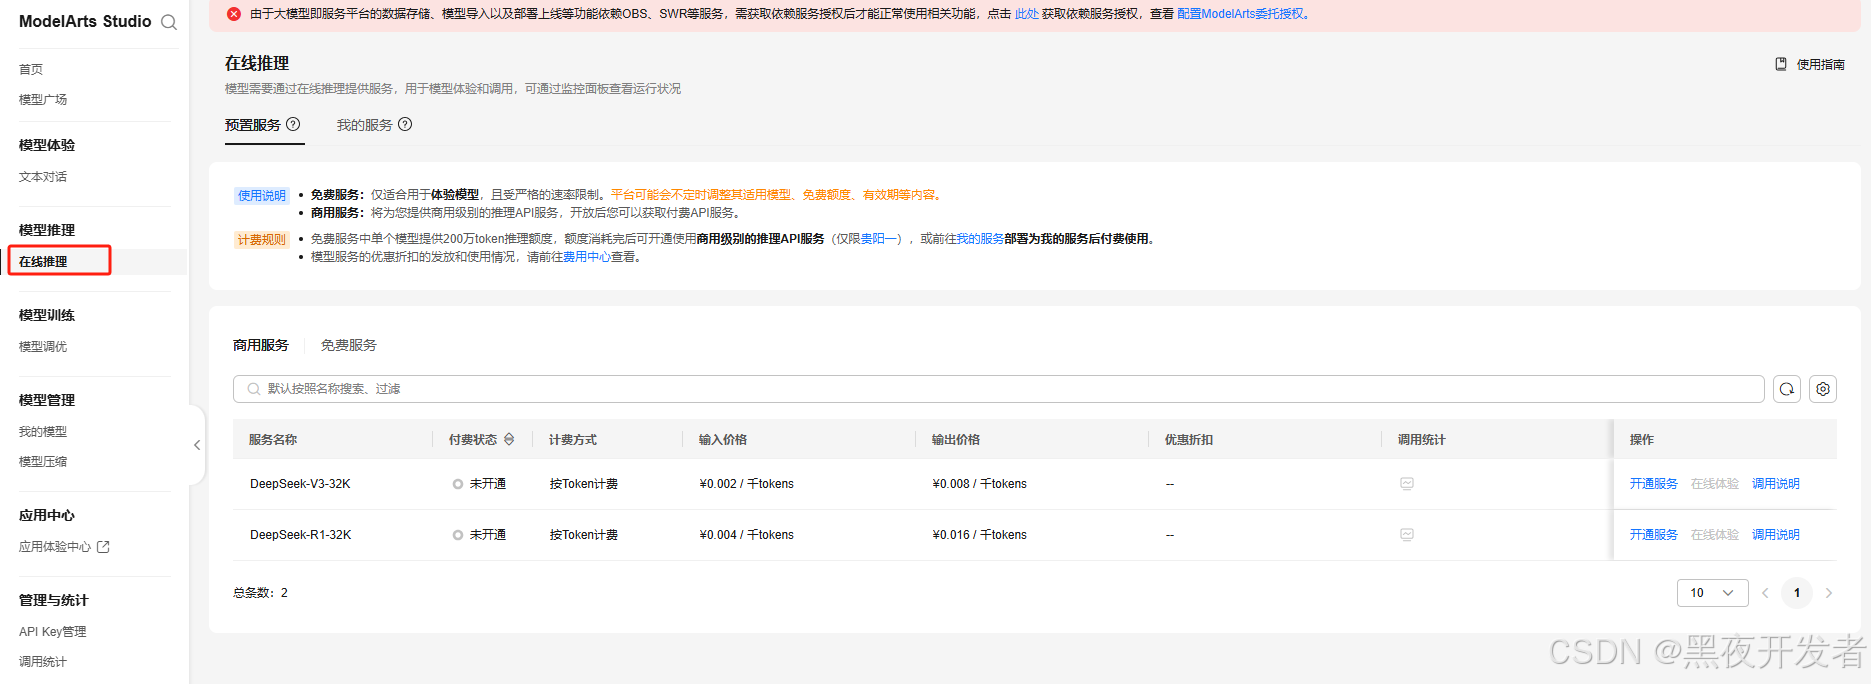
Task: Click 在线体验 for DeepSeek-R1-32K
Action: point(1715,535)
